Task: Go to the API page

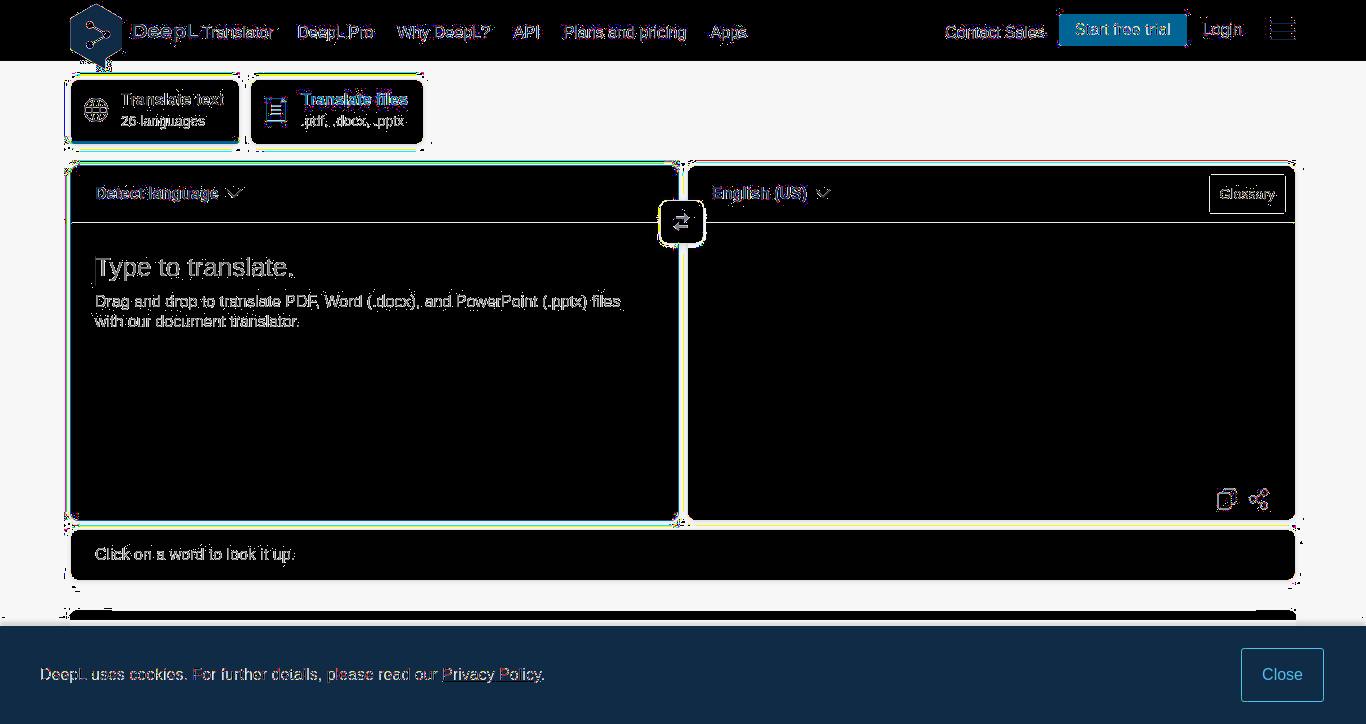Action: tap(527, 32)
